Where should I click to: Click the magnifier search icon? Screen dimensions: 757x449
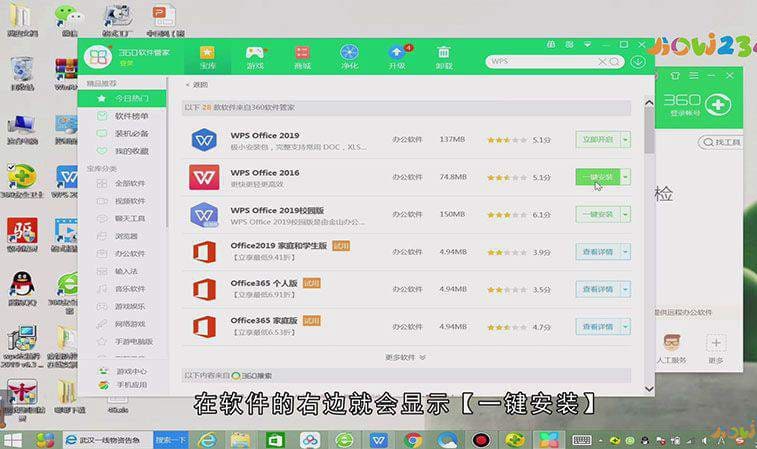pyautogui.click(x=614, y=61)
